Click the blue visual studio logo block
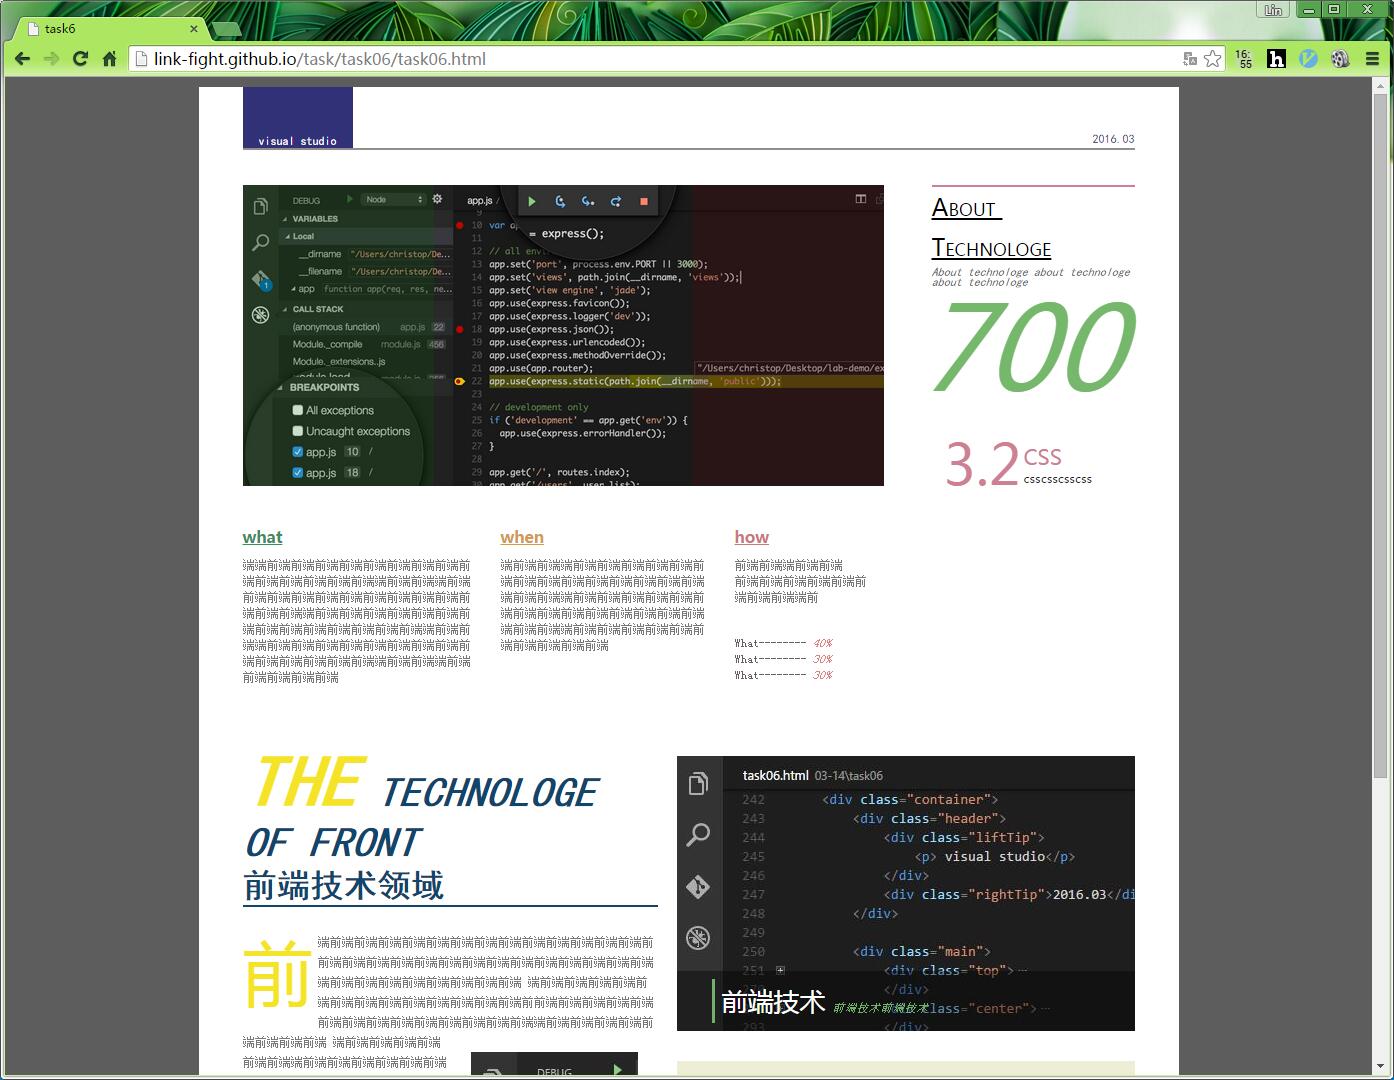This screenshot has width=1394, height=1080. [298, 117]
